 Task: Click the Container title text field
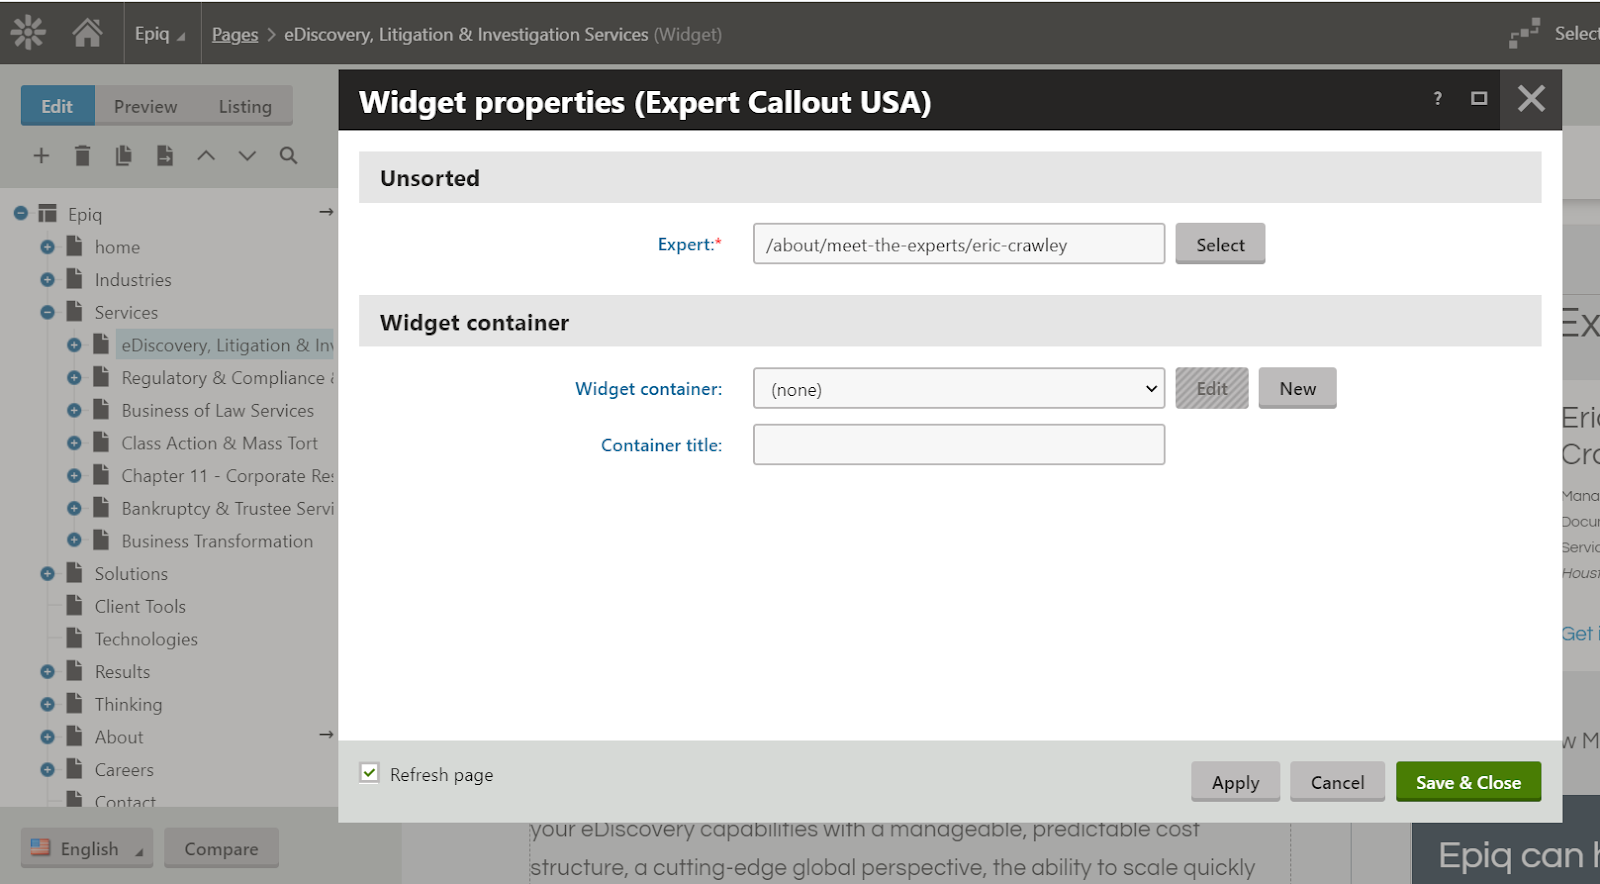point(958,445)
